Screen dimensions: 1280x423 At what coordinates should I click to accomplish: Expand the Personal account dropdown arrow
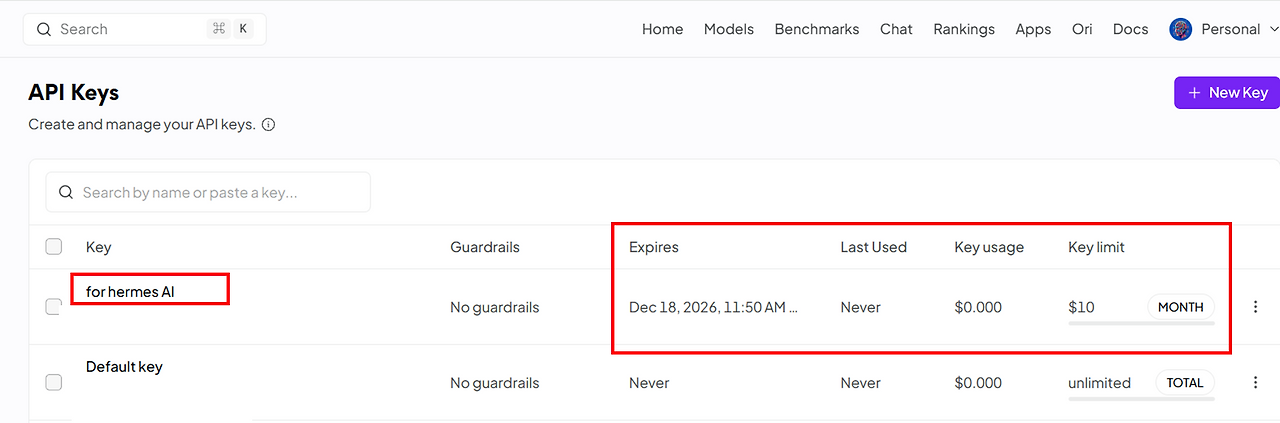(1273, 29)
